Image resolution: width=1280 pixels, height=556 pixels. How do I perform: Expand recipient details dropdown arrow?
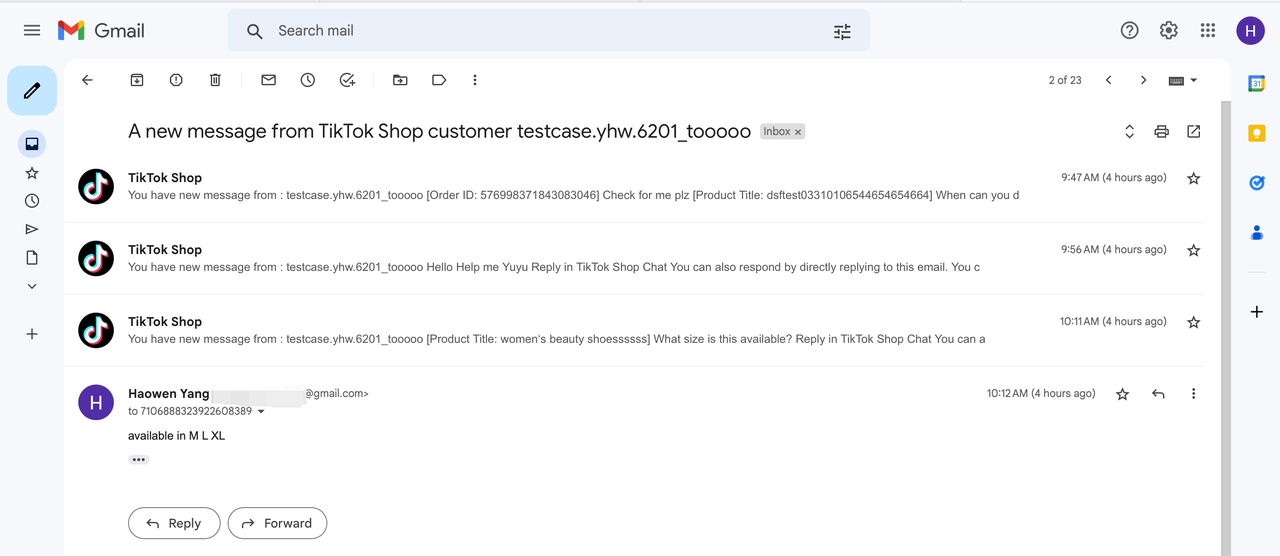coord(262,412)
